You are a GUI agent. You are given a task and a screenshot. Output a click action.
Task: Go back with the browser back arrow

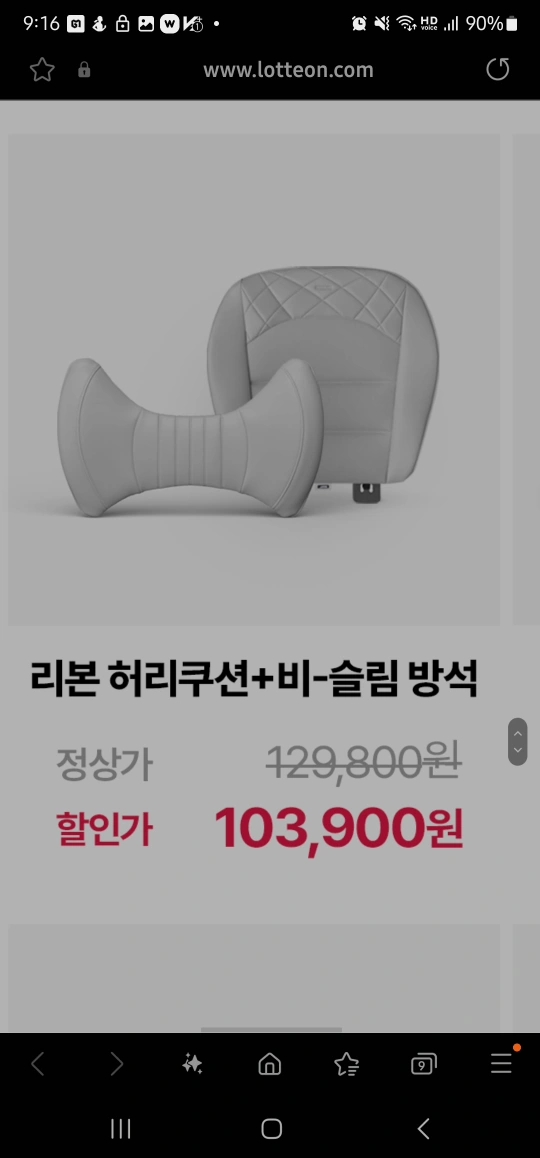pyautogui.click(x=38, y=1064)
